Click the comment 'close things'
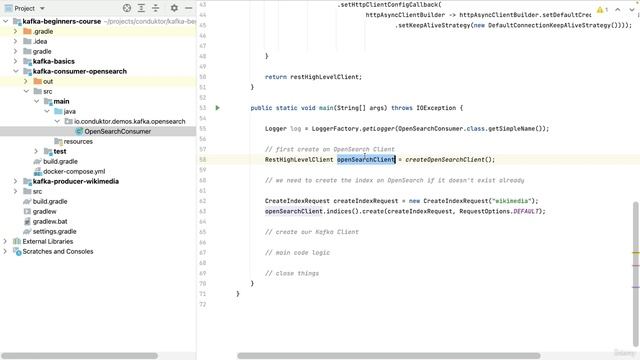Screen dimensions: 640x360 (292, 273)
